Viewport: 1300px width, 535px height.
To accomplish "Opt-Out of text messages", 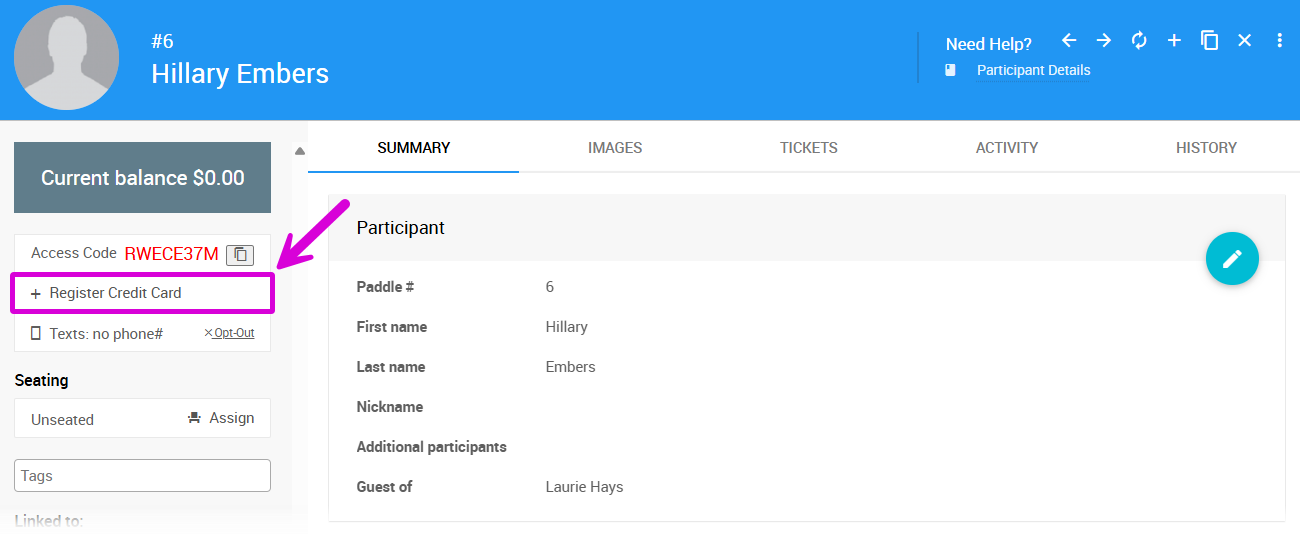I will [229, 333].
